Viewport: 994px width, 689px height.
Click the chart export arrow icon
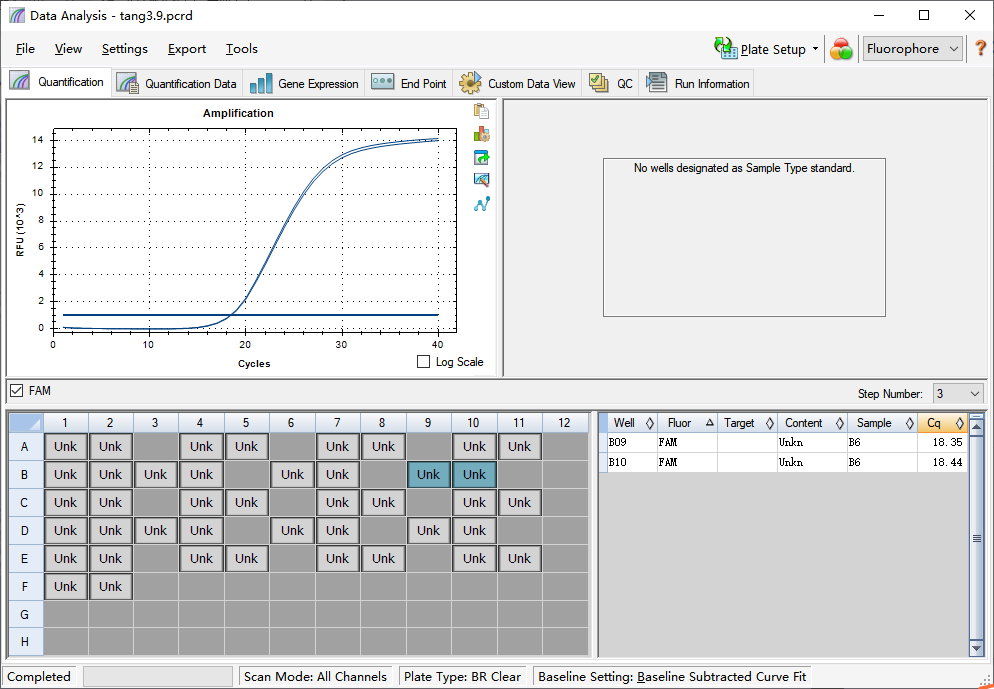point(481,157)
